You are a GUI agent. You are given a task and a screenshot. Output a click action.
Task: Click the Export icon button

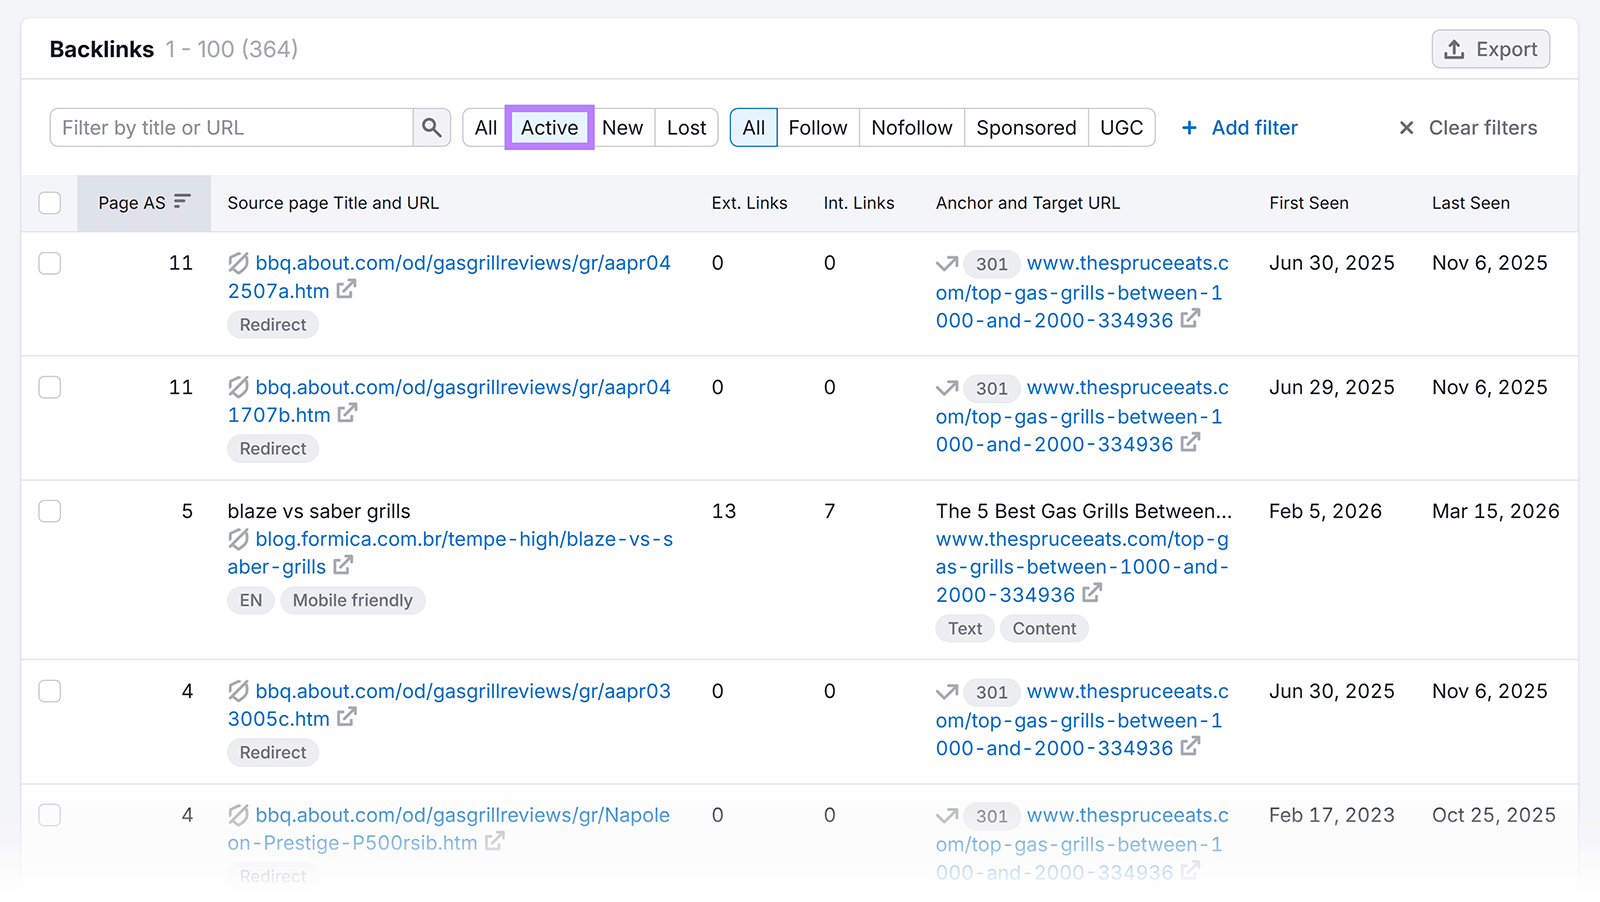pos(1456,48)
